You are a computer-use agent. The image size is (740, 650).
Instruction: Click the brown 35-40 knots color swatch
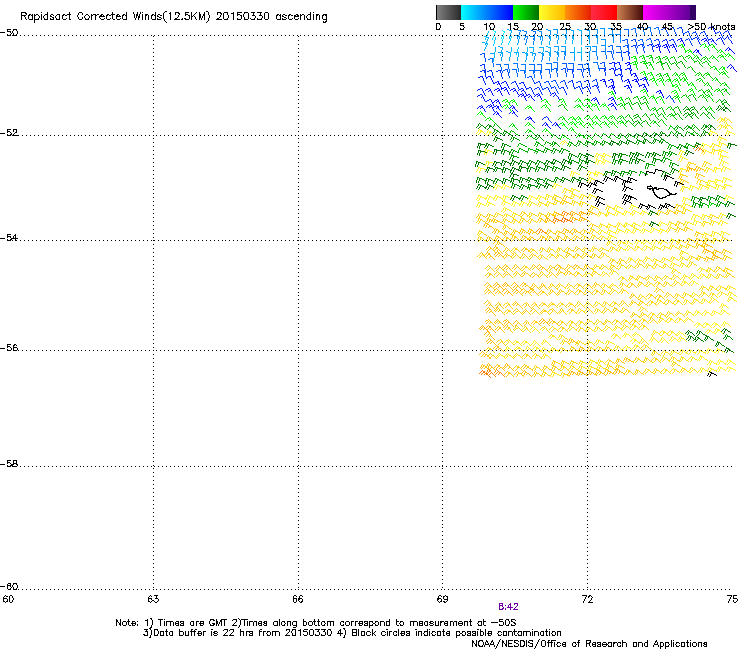click(x=630, y=12)
